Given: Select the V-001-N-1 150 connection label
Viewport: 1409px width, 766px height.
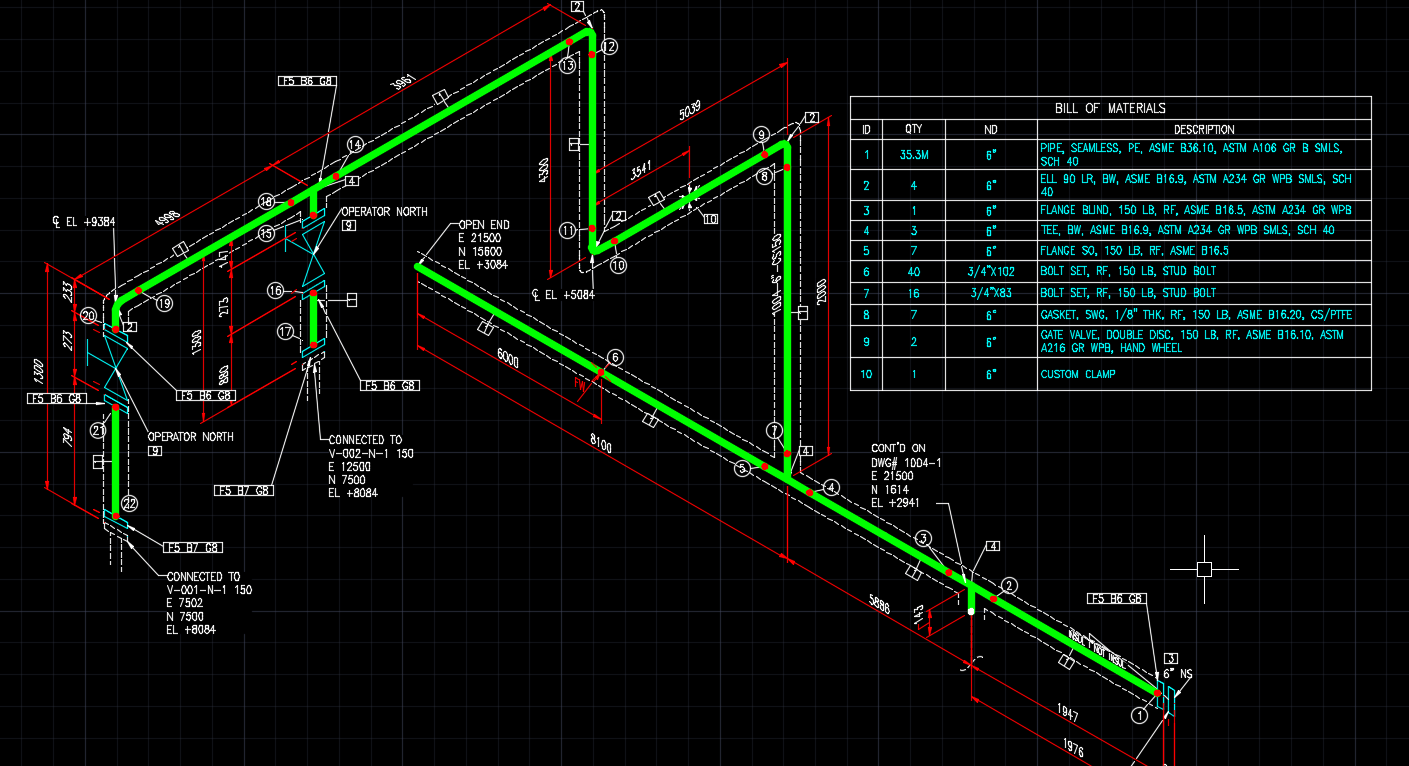Looking at the screenshot, I should [209, 590].
